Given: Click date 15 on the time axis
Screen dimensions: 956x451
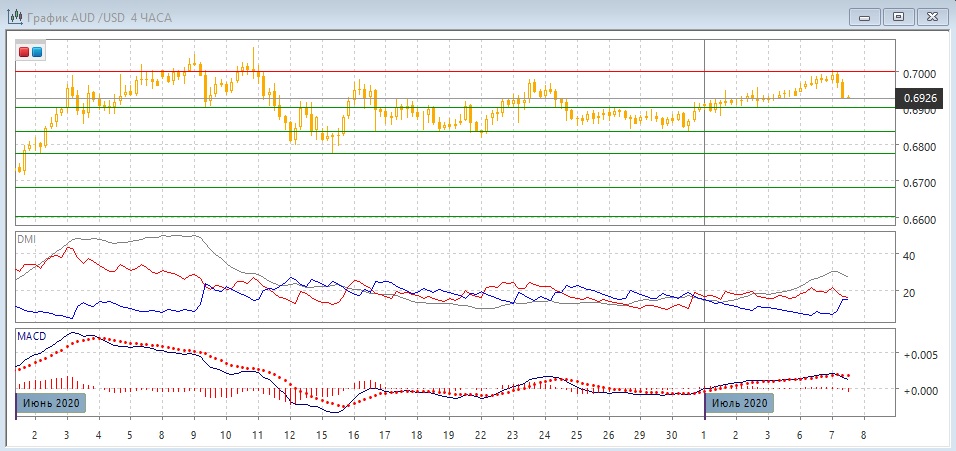Looking at the screenshot, I should pos(322,437).
